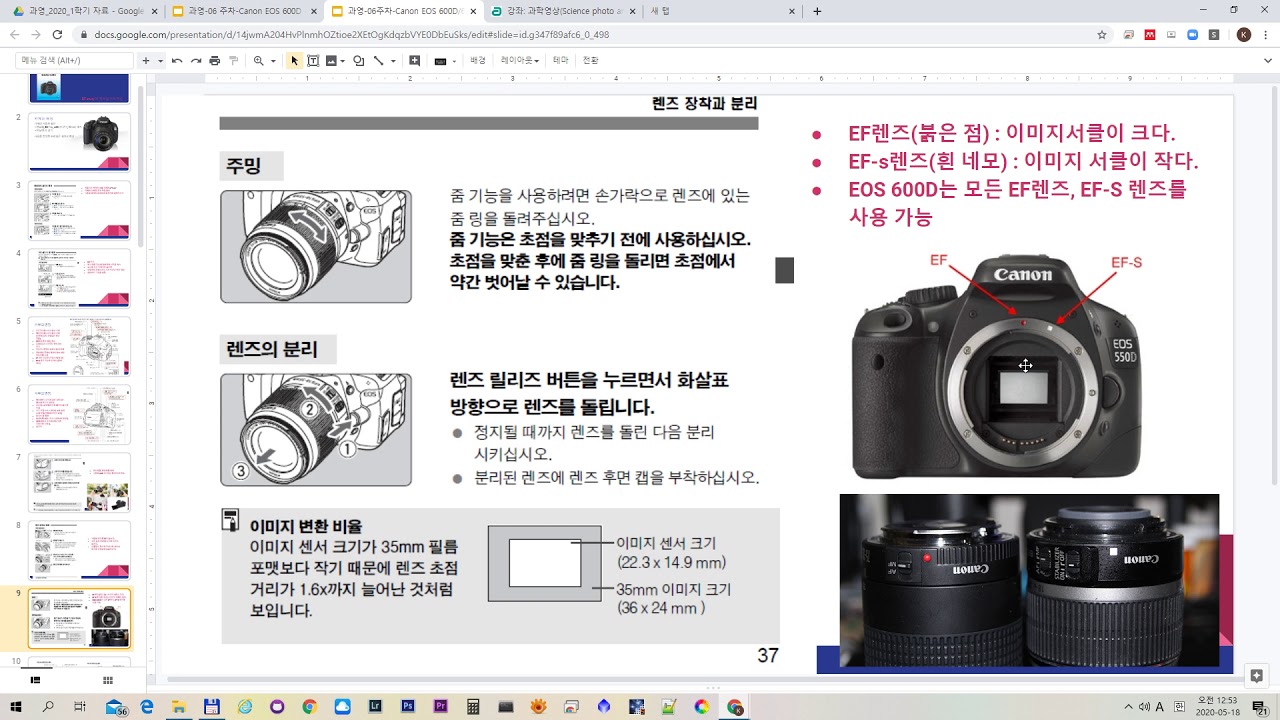
Task: Select slide 4 thumbnail
Action: click(79, 278)
